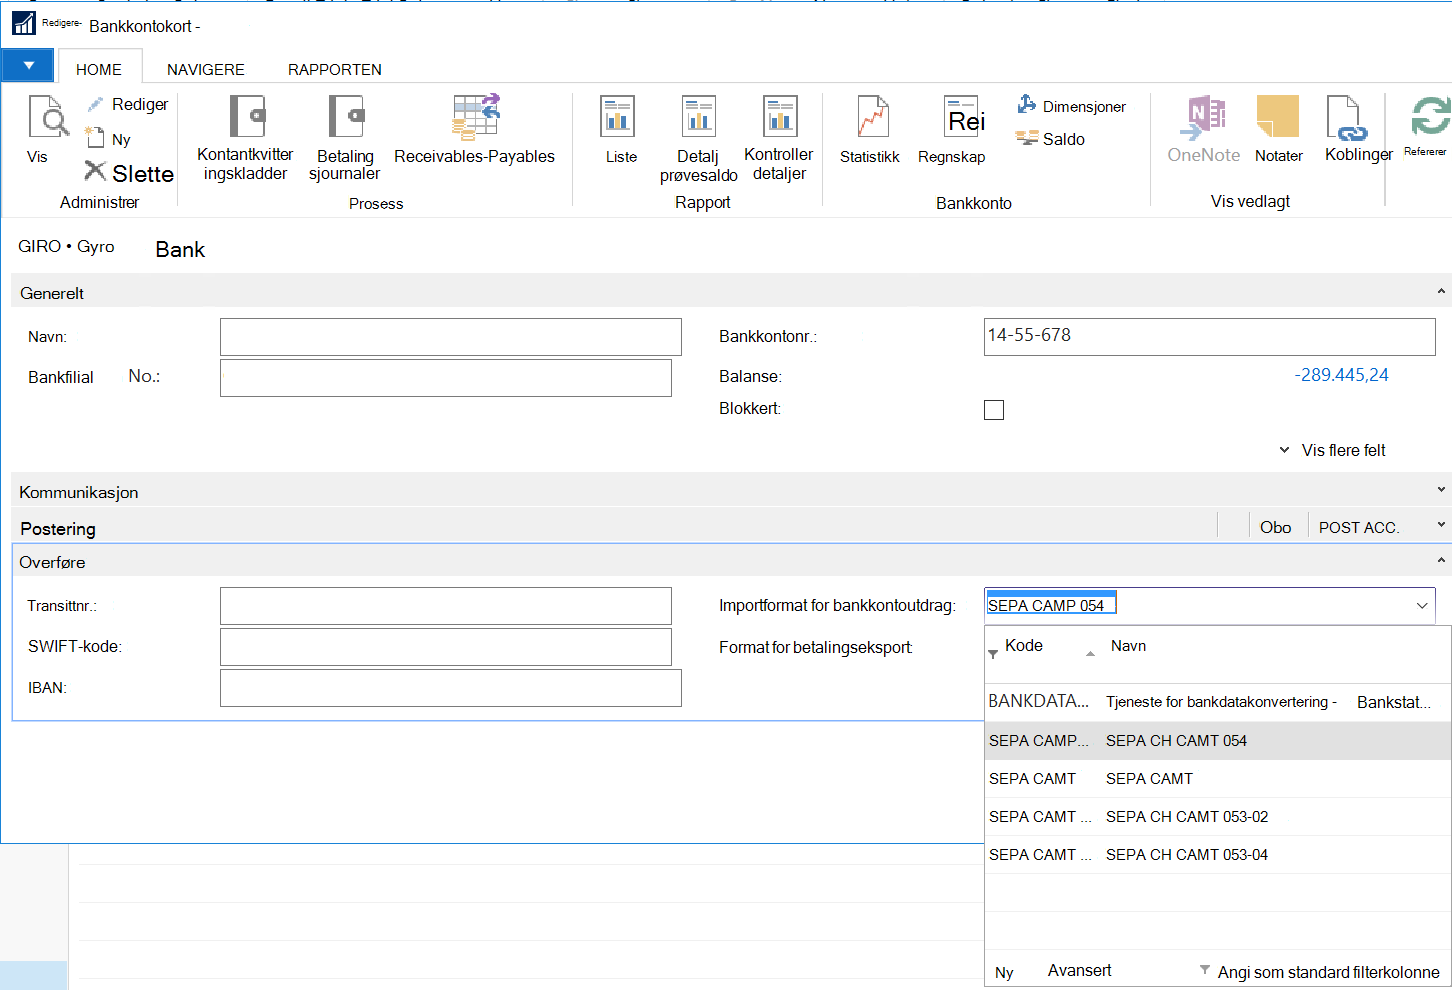The height and width of the screenshot is (990, 1452).
Task: Select the BANKDATA... row
Action: [1218, 702]
